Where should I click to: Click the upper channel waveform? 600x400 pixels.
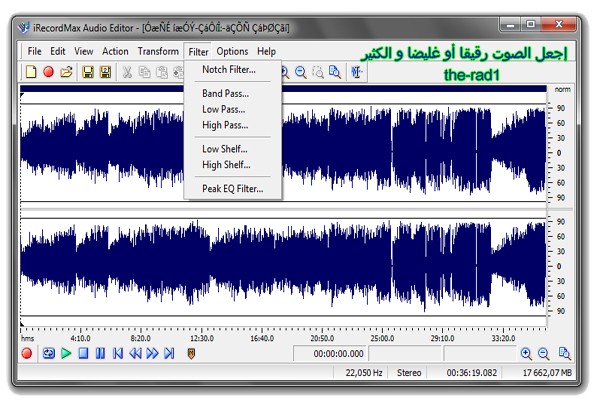coord(284,152)
